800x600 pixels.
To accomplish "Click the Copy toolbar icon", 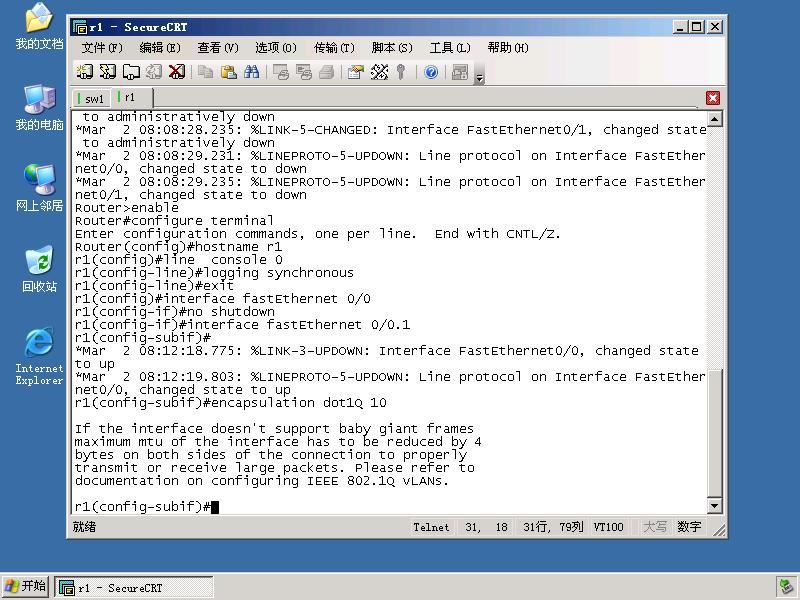I will [x=205, y=72].
